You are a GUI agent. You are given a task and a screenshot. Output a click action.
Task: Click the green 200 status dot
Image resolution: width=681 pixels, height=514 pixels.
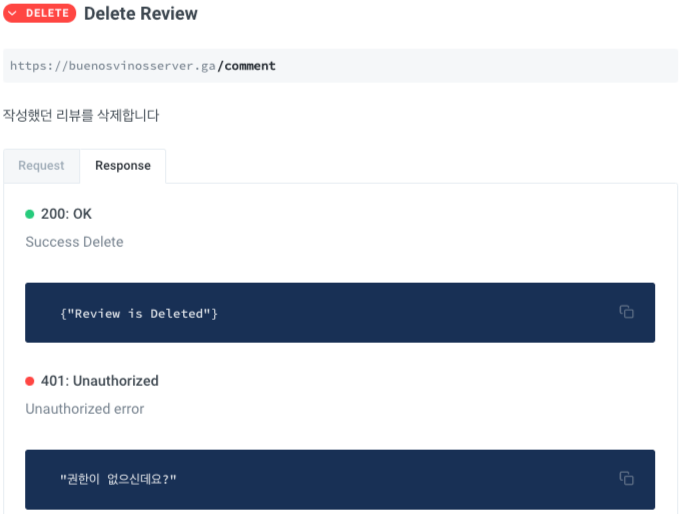[30, 214]
